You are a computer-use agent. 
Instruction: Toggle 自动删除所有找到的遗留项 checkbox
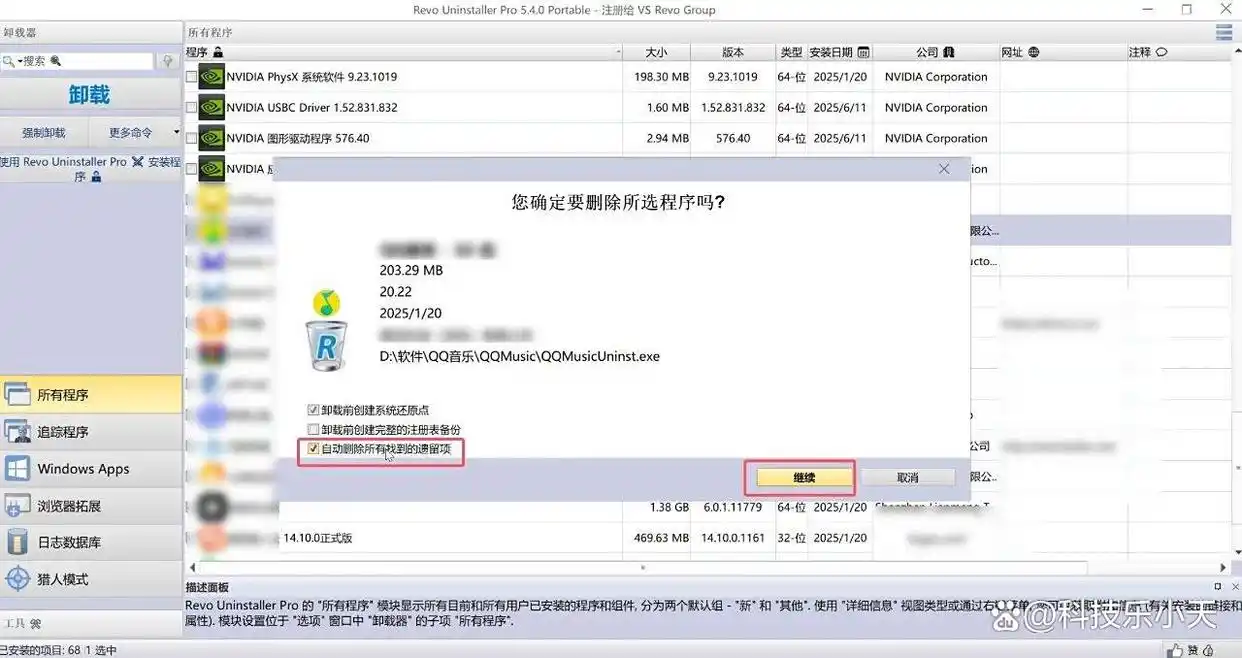pyautogui.click(x=313, y=449)
